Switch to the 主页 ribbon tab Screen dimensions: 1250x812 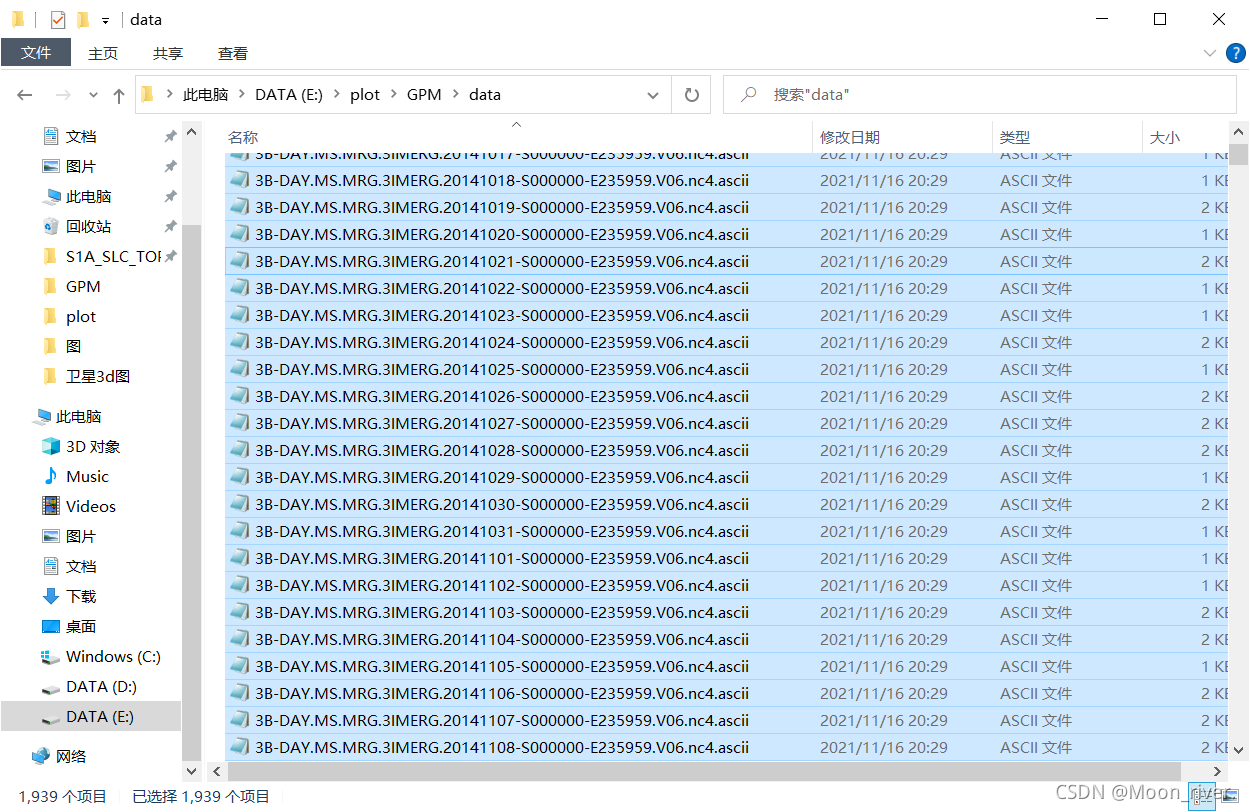click(x=103, y=53)
